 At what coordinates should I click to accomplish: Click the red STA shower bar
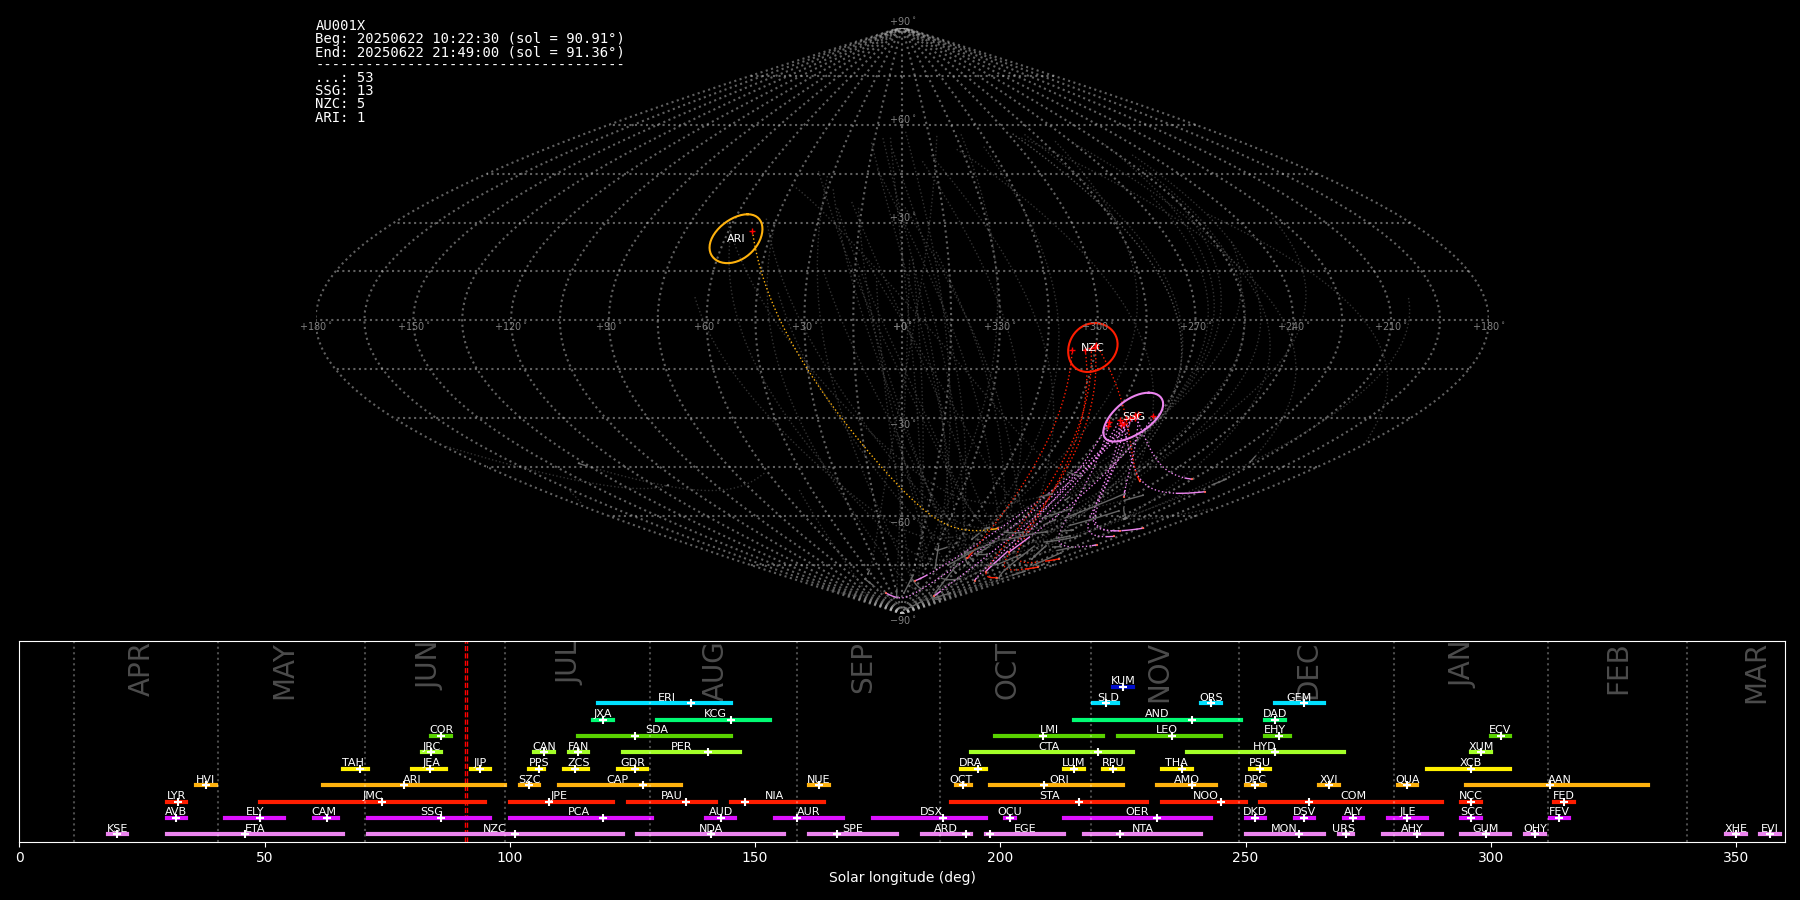[1049, 802]
